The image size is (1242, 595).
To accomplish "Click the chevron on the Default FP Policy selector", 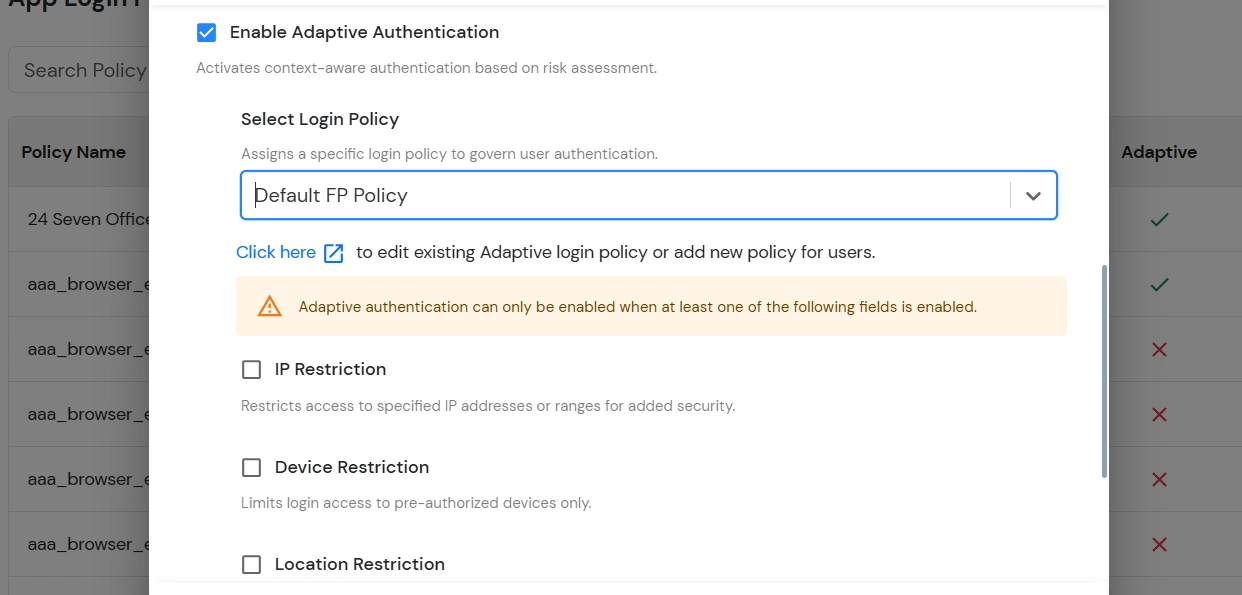I will click(x=1033, y=195).
